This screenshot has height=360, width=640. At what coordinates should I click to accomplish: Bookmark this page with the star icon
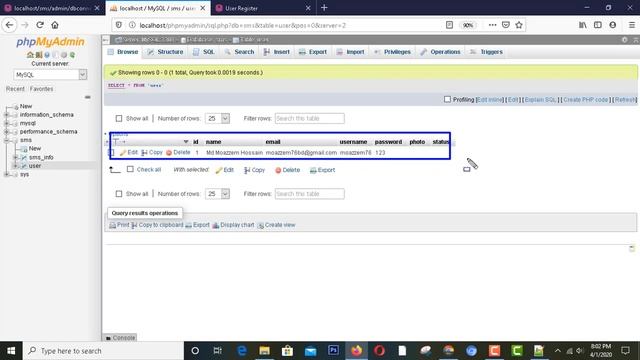click(519, 25)
